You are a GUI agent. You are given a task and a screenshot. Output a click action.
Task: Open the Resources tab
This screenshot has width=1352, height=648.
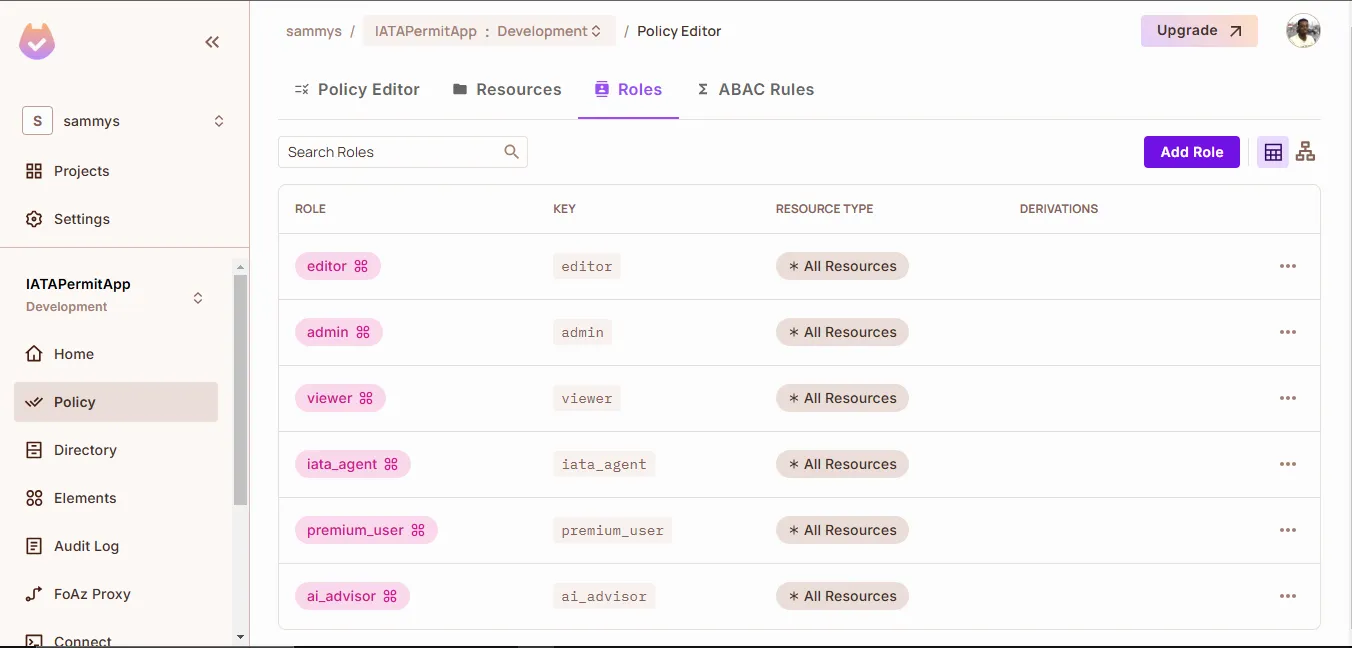(507, 89)
